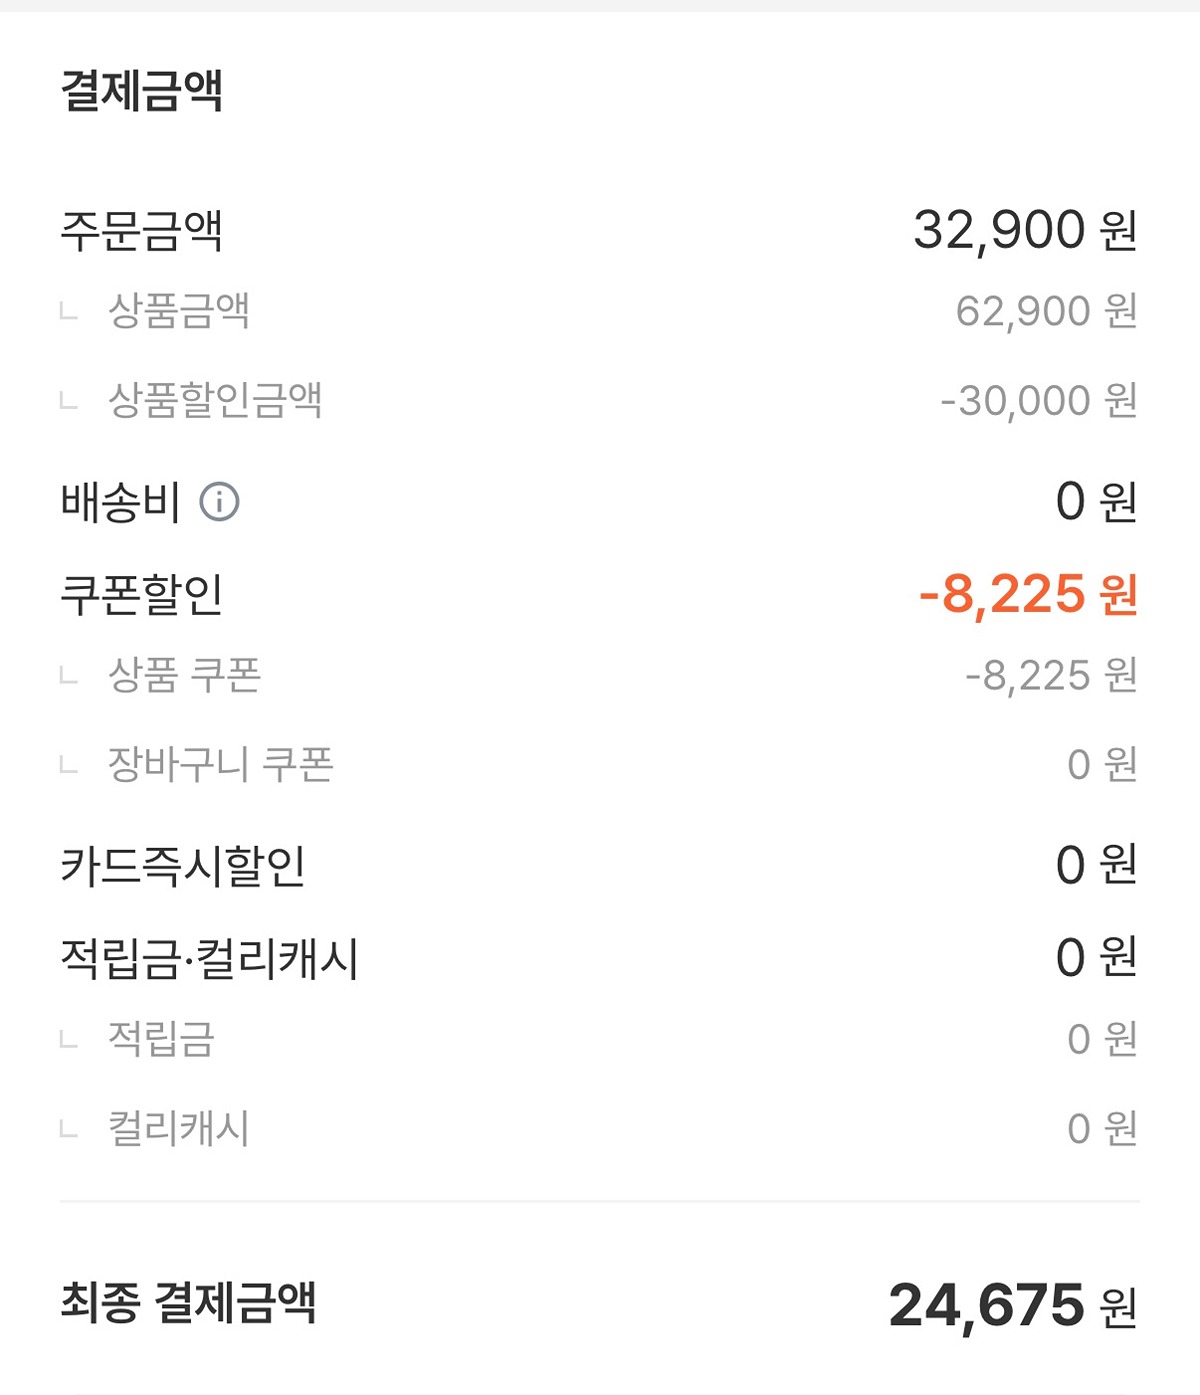Click the 카드즉시할인 label
The width and height of the screenshot is (1200, 1395).
[183, 865]
